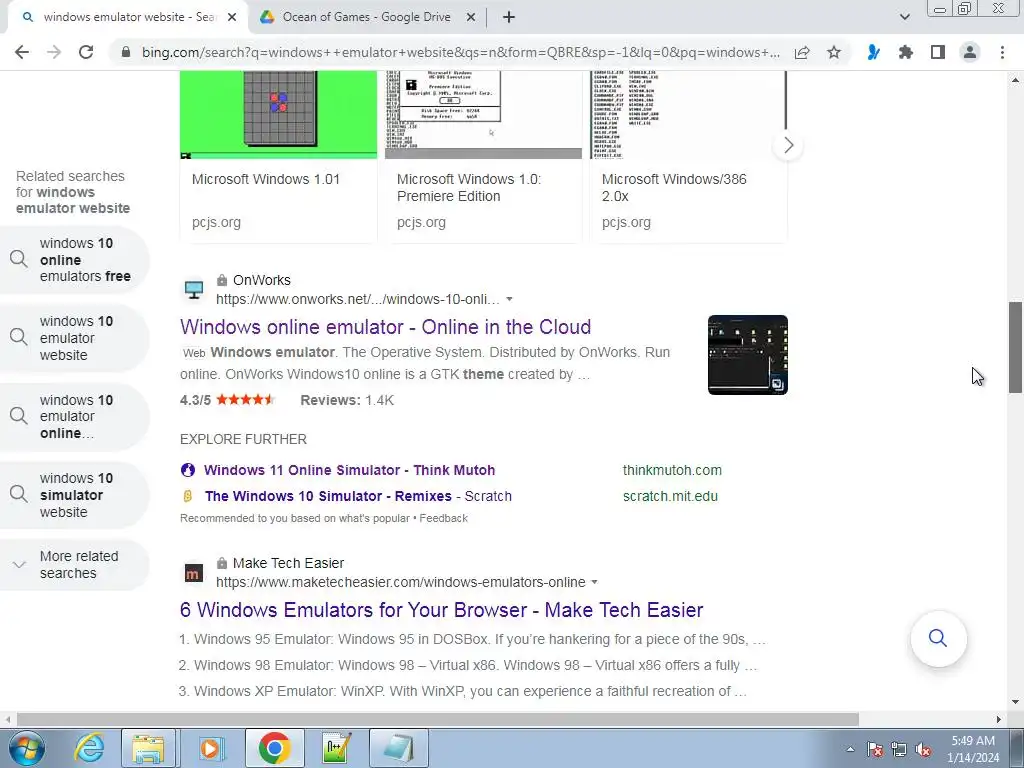1024x768 pixels.
Task: Open the Microsoft Windows 1.01 card thumbnail
Action: (x=278, y=115)
